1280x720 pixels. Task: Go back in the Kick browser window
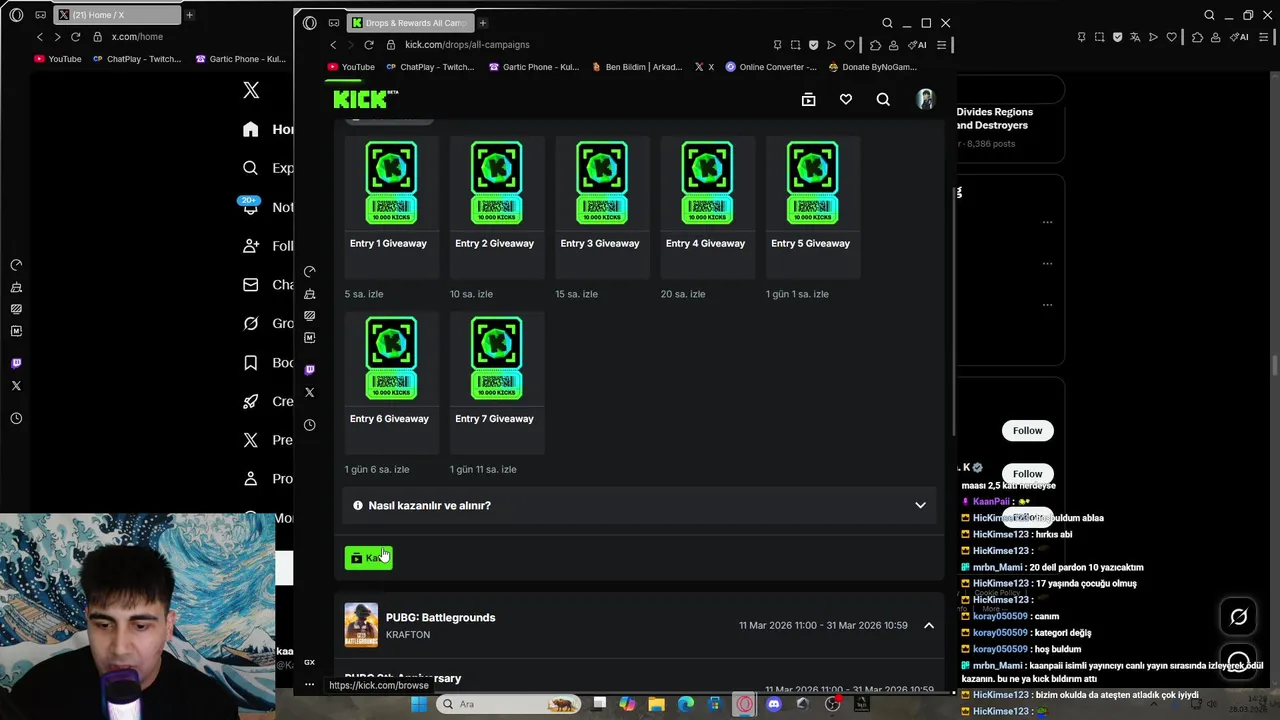333,45
